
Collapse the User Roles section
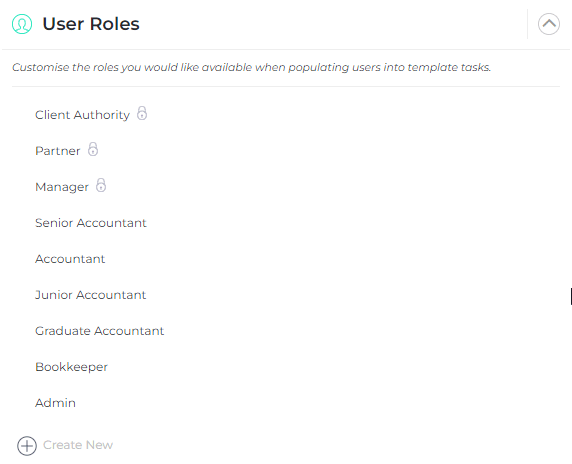pyautogui.click(x=549, y=24)
